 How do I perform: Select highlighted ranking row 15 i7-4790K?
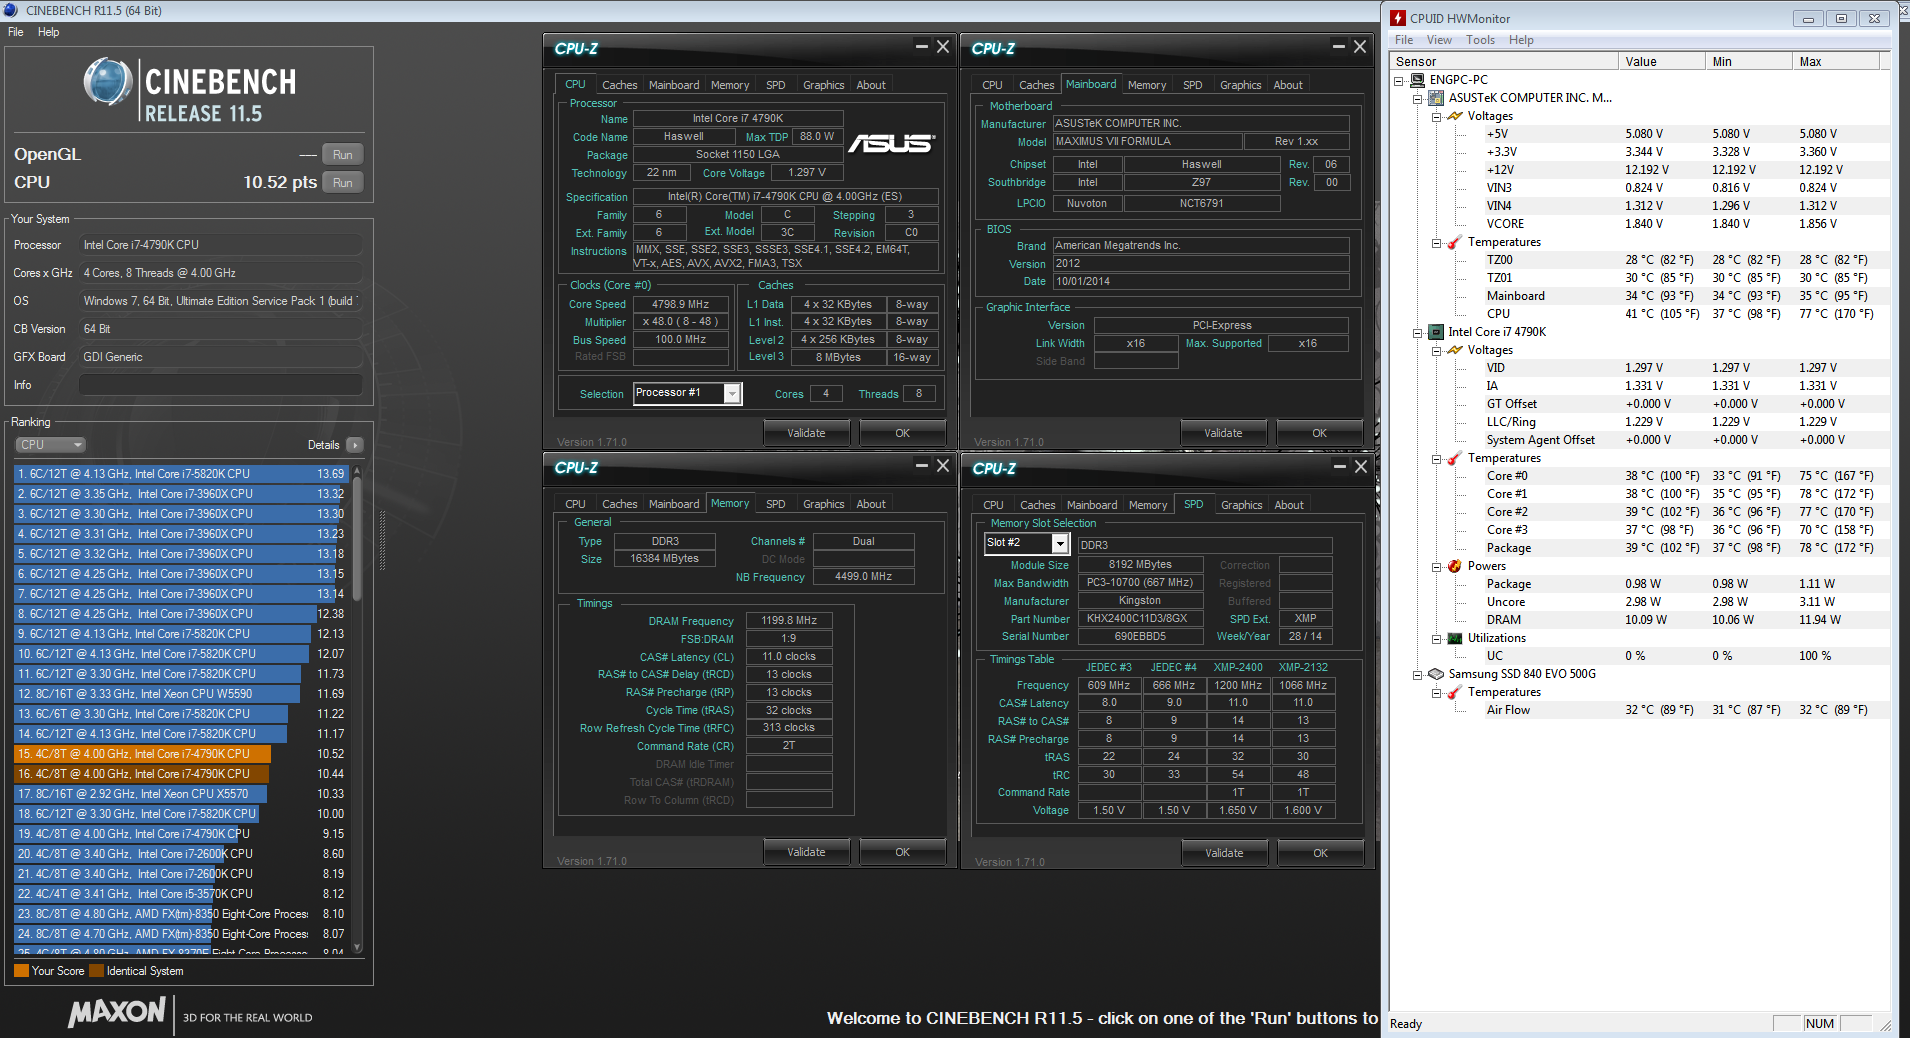coord(180,754)
